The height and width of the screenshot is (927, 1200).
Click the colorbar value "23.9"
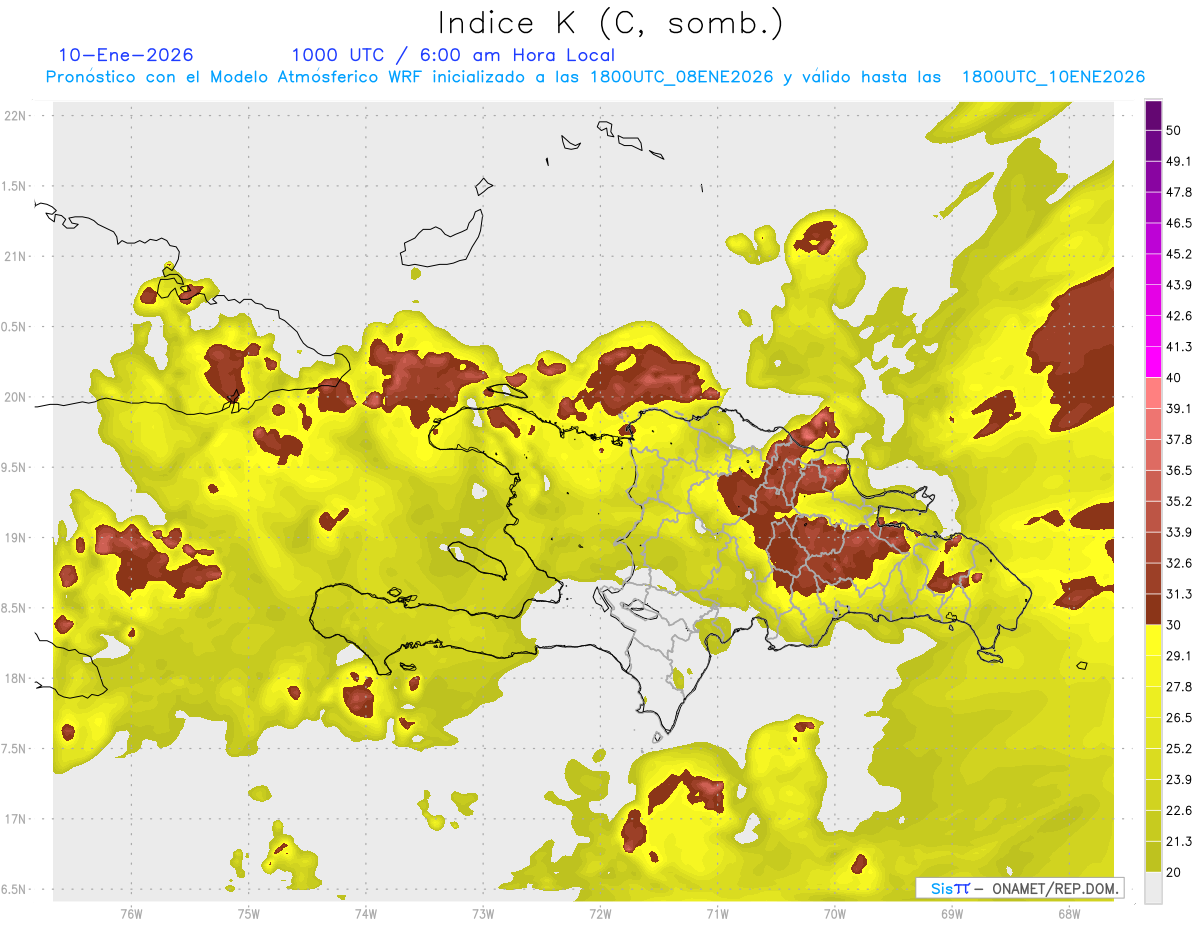(1179, 780)
